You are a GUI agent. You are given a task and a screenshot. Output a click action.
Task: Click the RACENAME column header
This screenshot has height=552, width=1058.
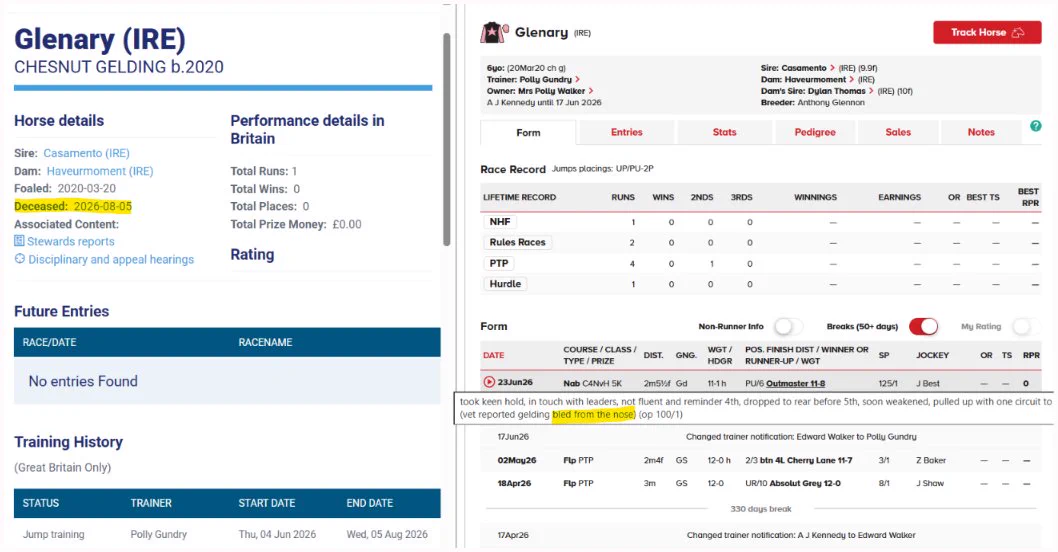[x=265, y=342]
